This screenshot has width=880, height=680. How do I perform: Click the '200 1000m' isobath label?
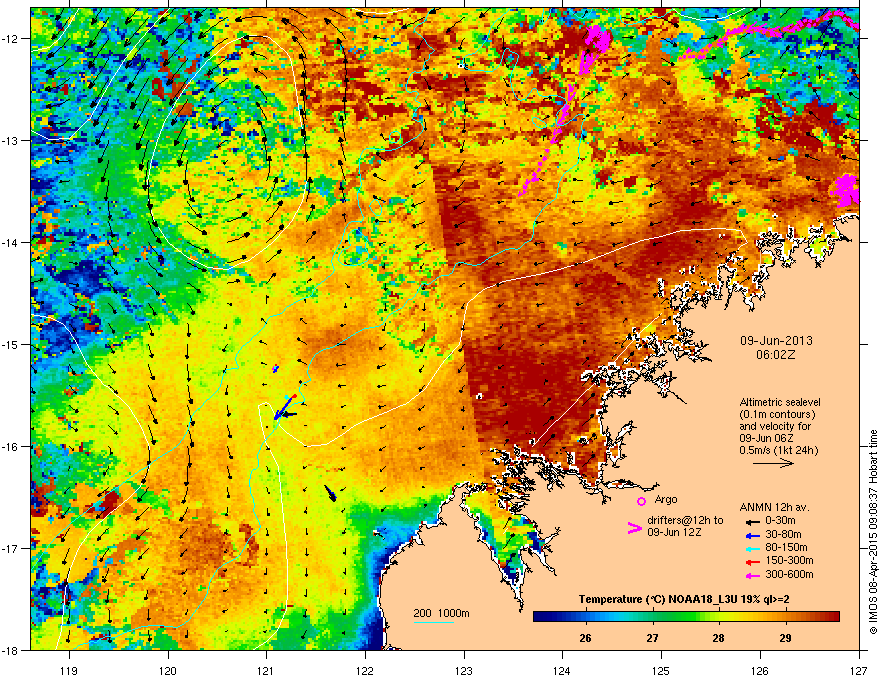(441, 613)
